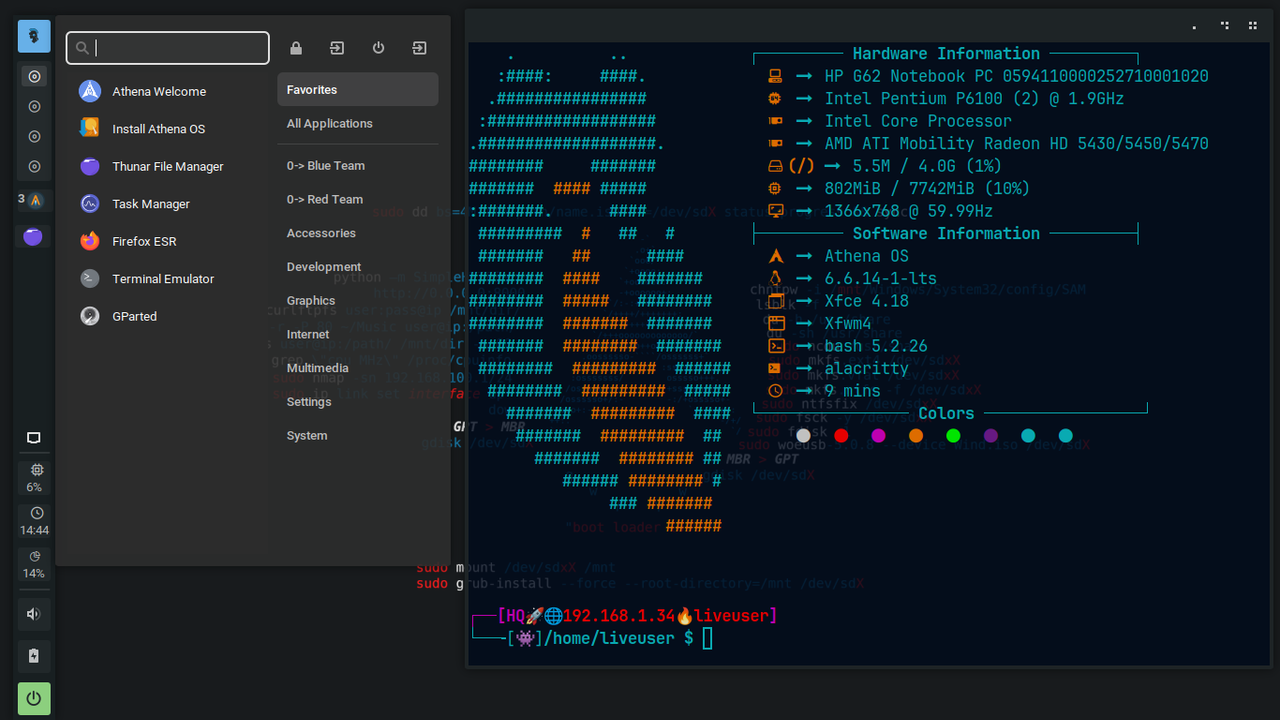Screen dimensions: 1280x720
Task: Open the 0-> Blue Team category
Action: pos(358,165)
